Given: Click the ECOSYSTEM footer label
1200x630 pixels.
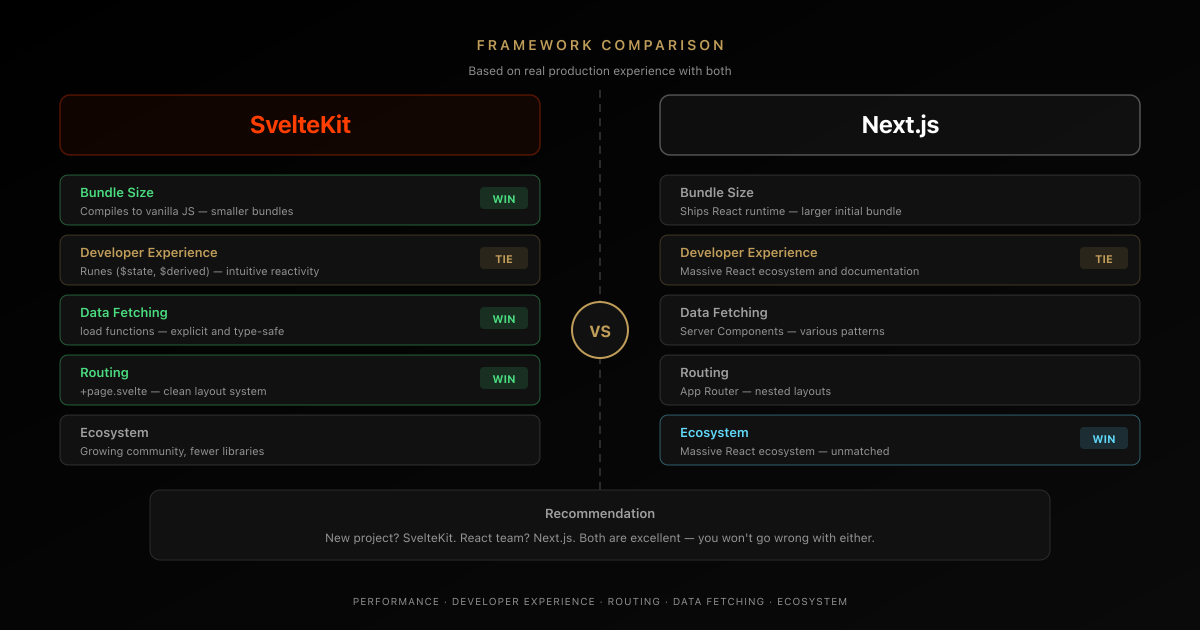Looking at the screenshot, I should tap(812, 601).
